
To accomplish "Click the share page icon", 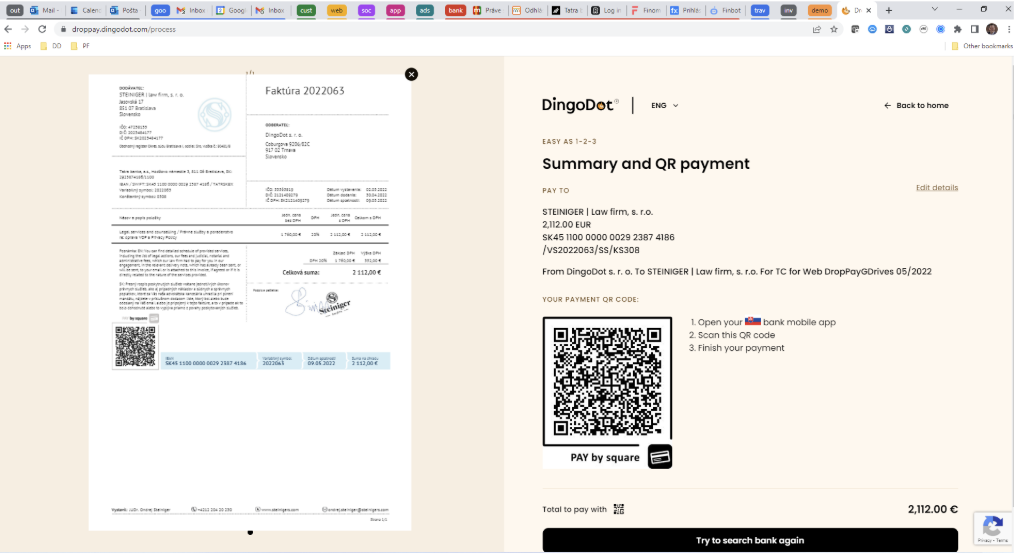I will coord(817,29).
